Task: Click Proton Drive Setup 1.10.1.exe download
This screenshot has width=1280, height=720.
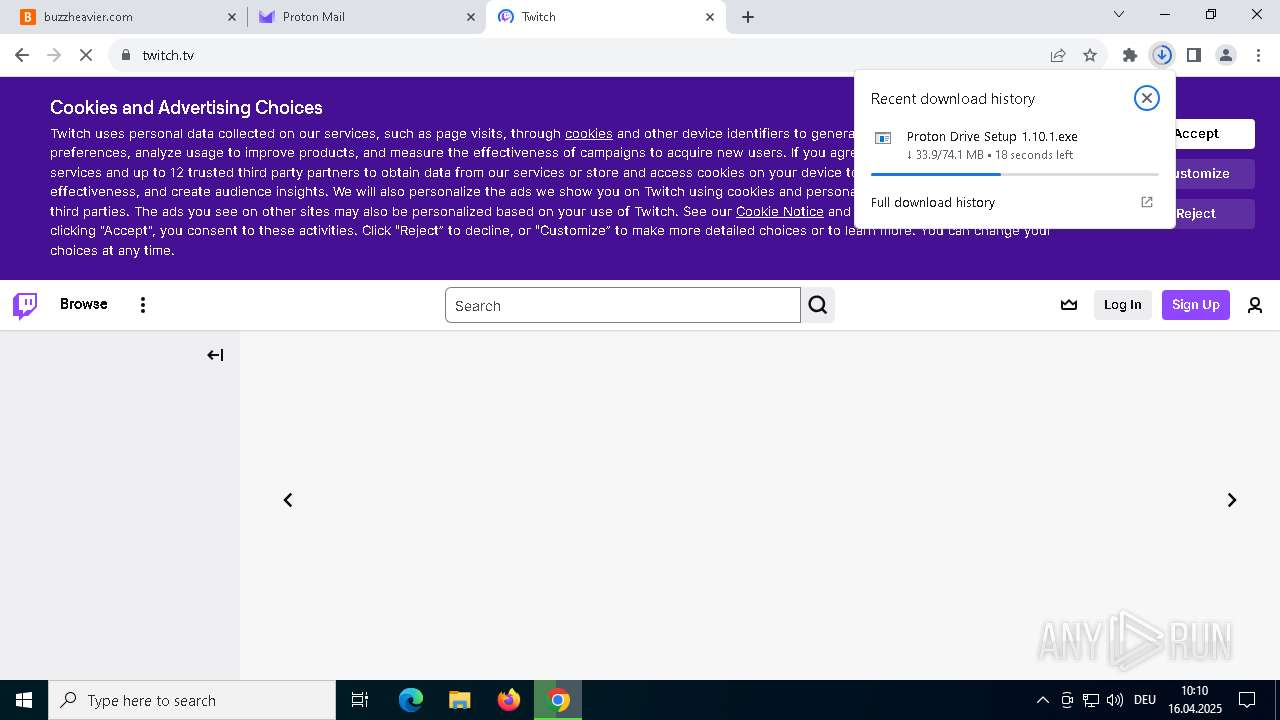Action: click(x=992, y=137)
